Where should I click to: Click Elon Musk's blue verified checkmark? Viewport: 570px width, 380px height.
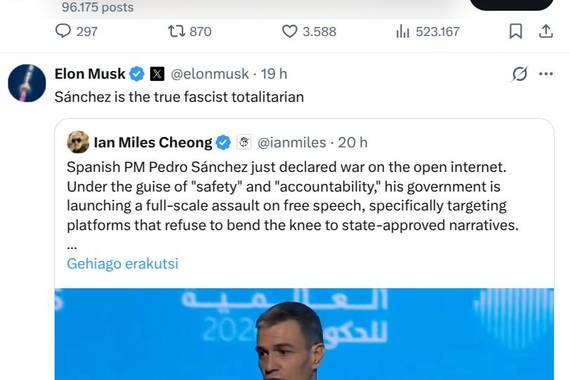coord(137,74)
